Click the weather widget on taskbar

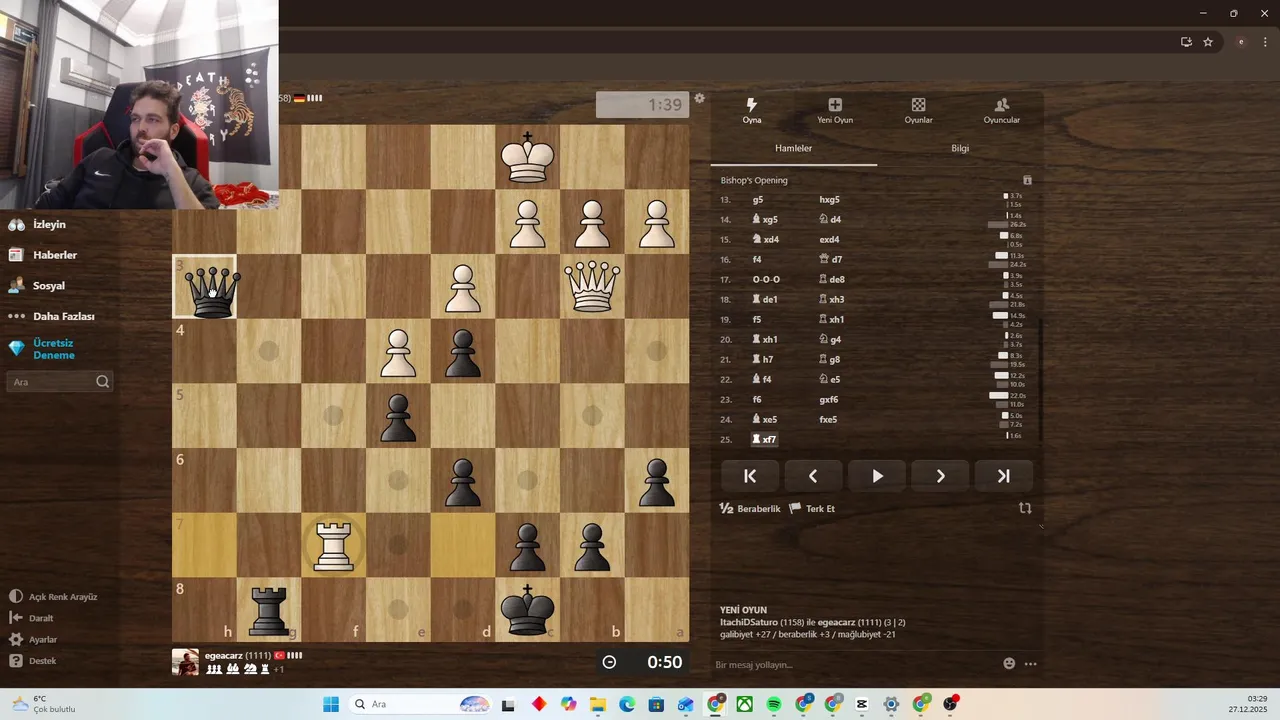click(43, 704)
